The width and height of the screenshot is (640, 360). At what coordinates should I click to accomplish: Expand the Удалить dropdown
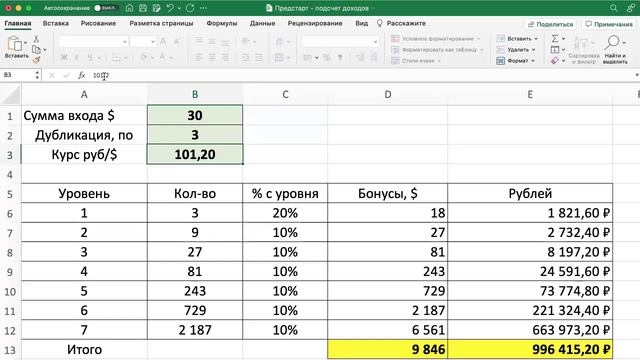click(533, 50)
